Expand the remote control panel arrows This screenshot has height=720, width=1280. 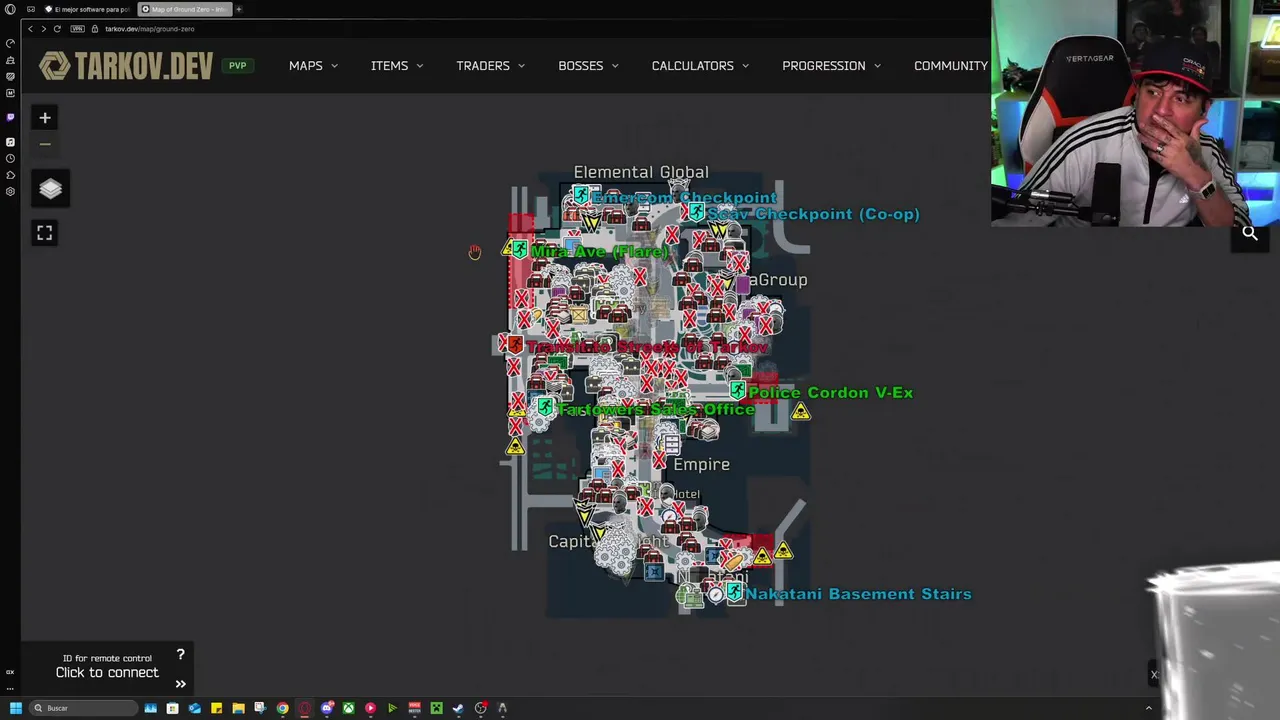pyautogui.click(x=180, y=684)
